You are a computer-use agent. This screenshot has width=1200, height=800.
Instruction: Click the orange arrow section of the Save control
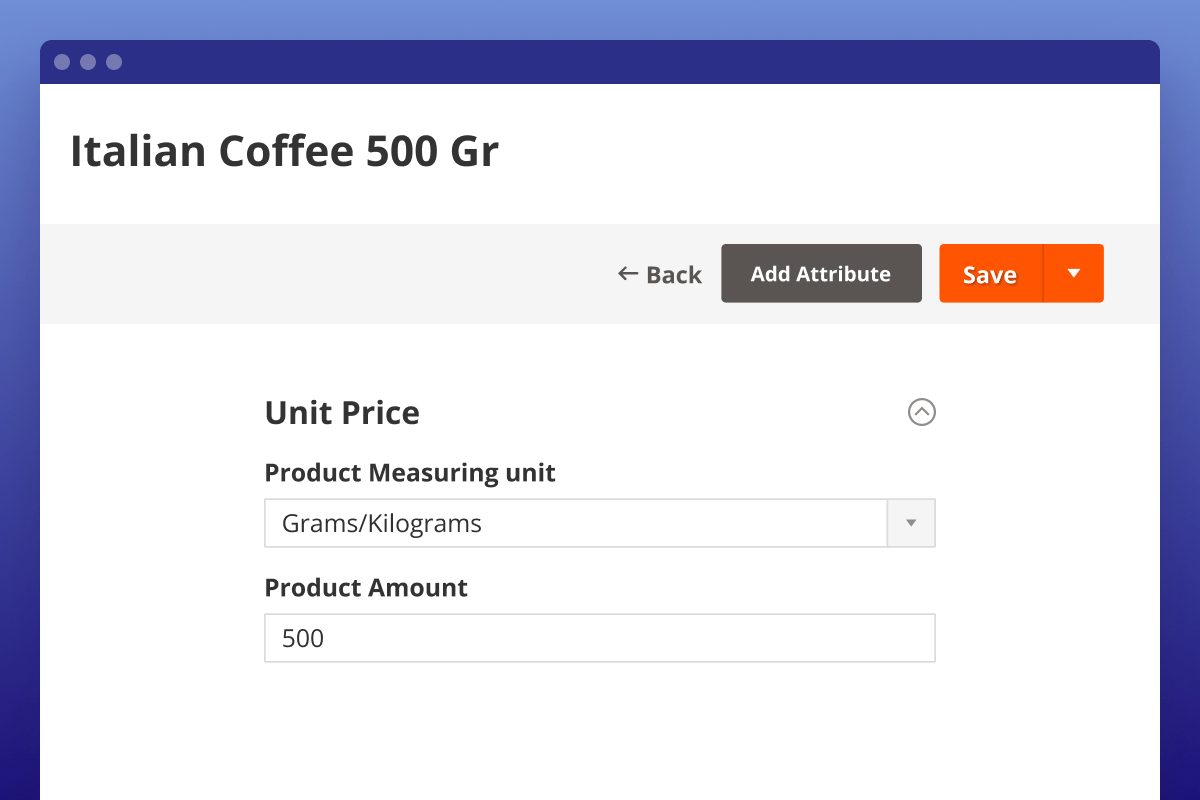click(1074, 273)
